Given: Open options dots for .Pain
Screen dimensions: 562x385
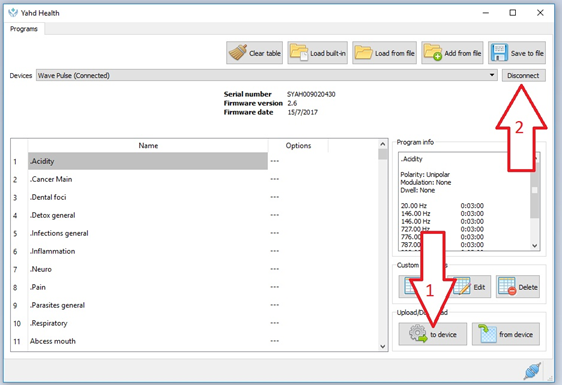Looking at the screenshot, I should tap(275, 287).
